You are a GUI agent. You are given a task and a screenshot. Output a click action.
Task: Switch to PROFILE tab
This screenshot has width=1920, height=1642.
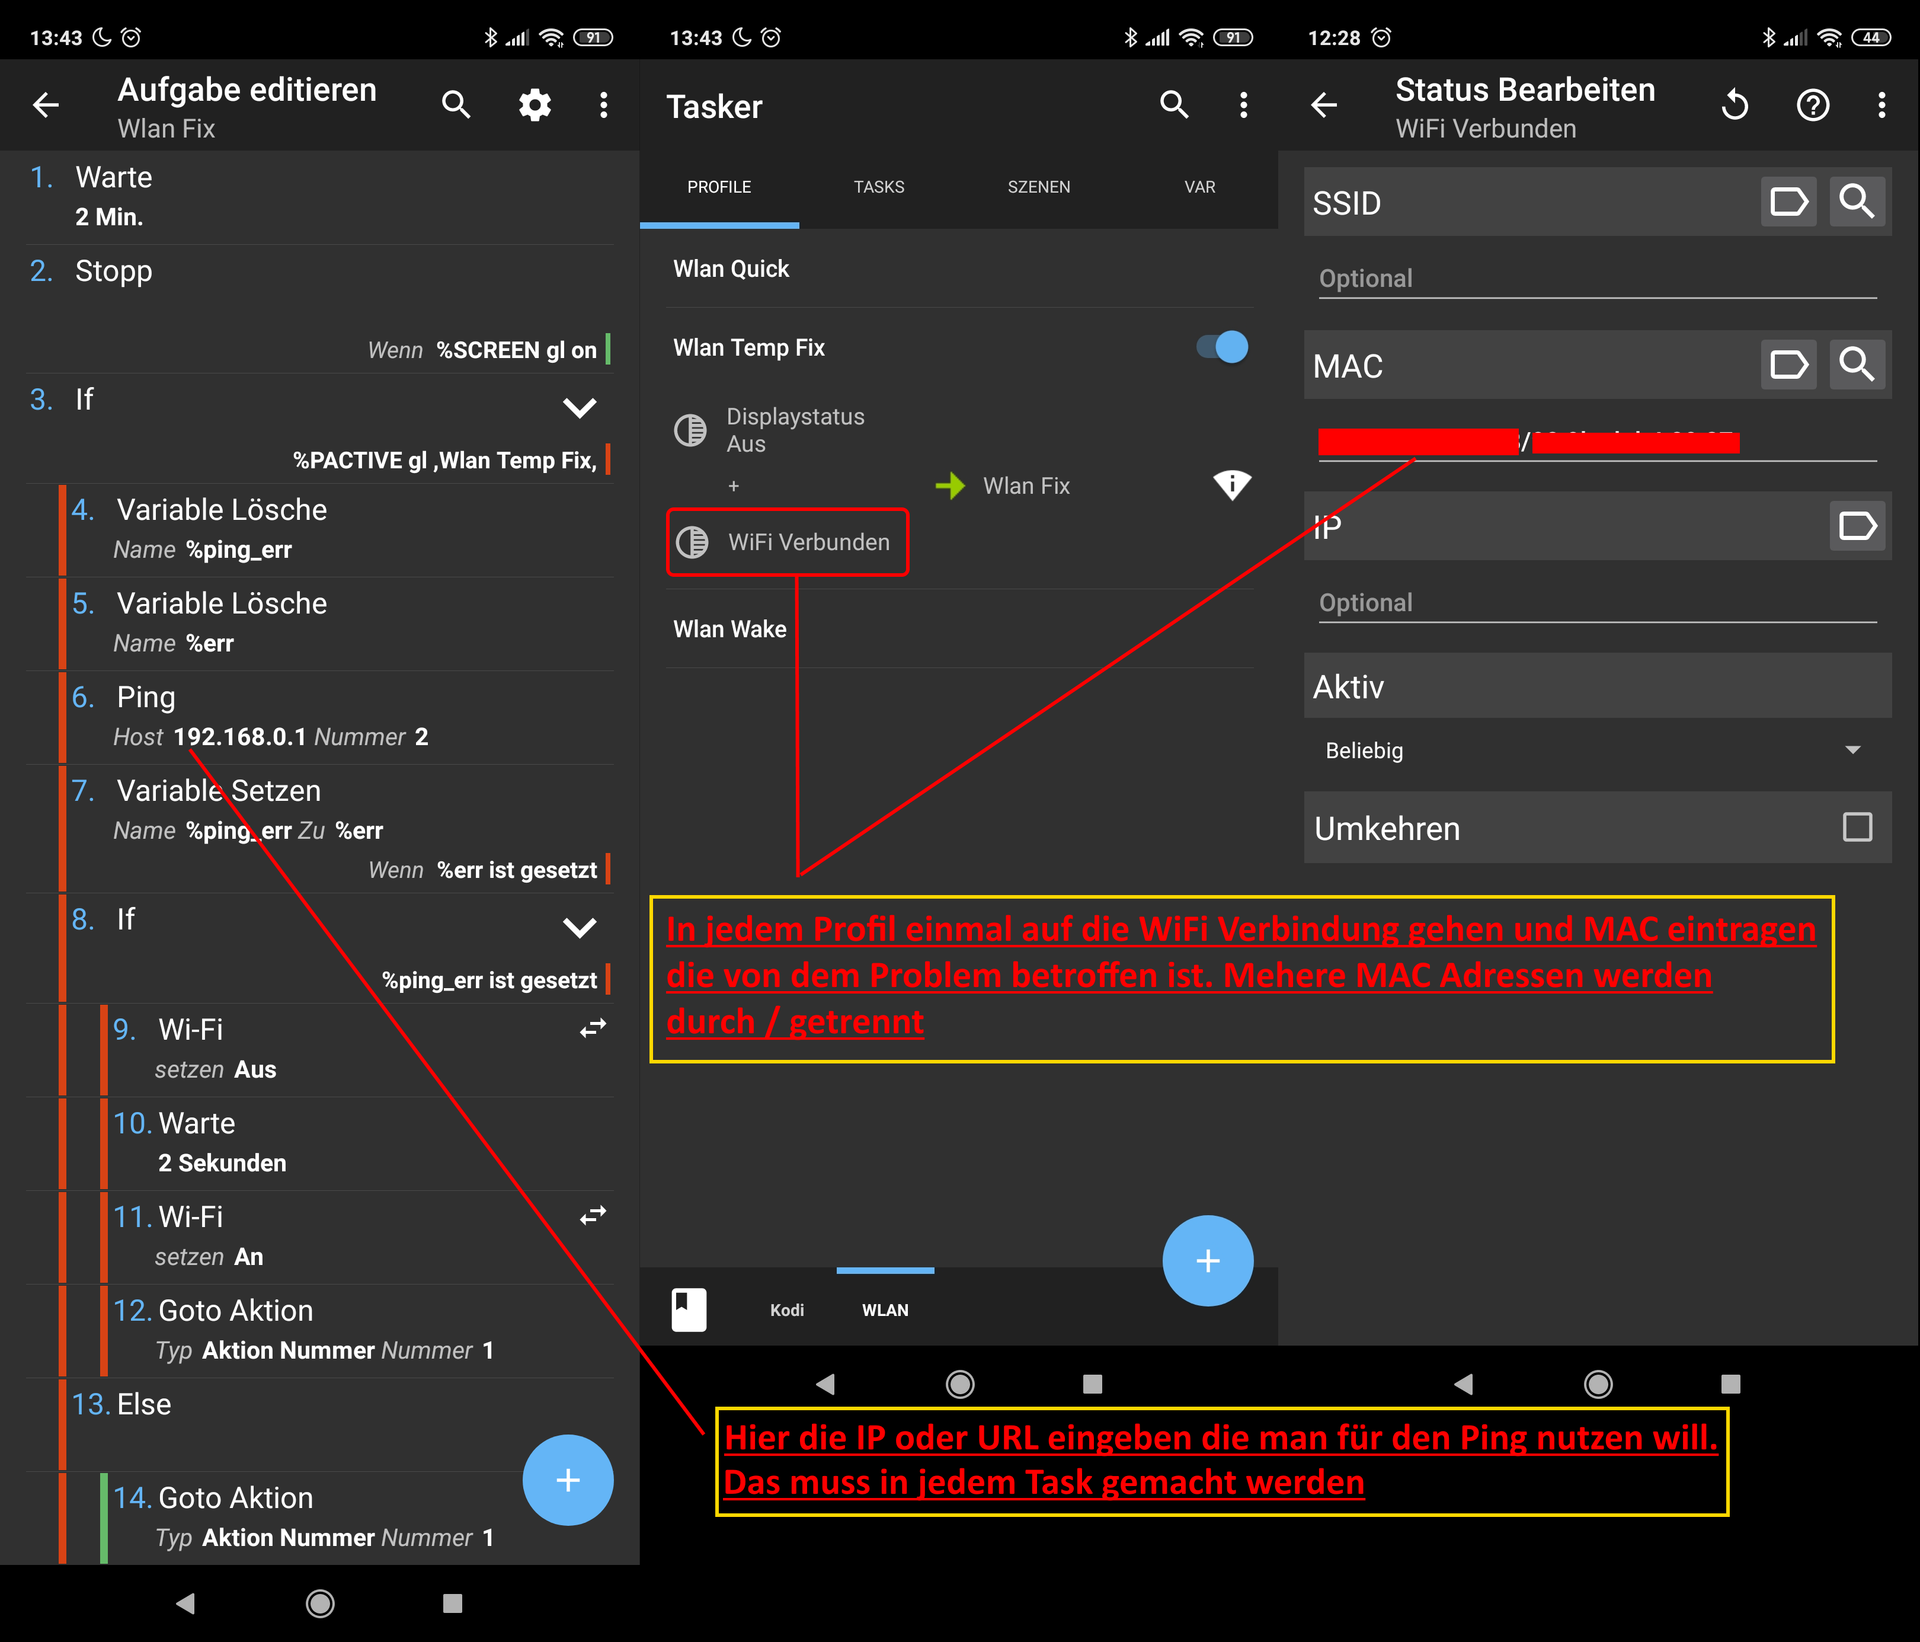[x=719, y=187]
